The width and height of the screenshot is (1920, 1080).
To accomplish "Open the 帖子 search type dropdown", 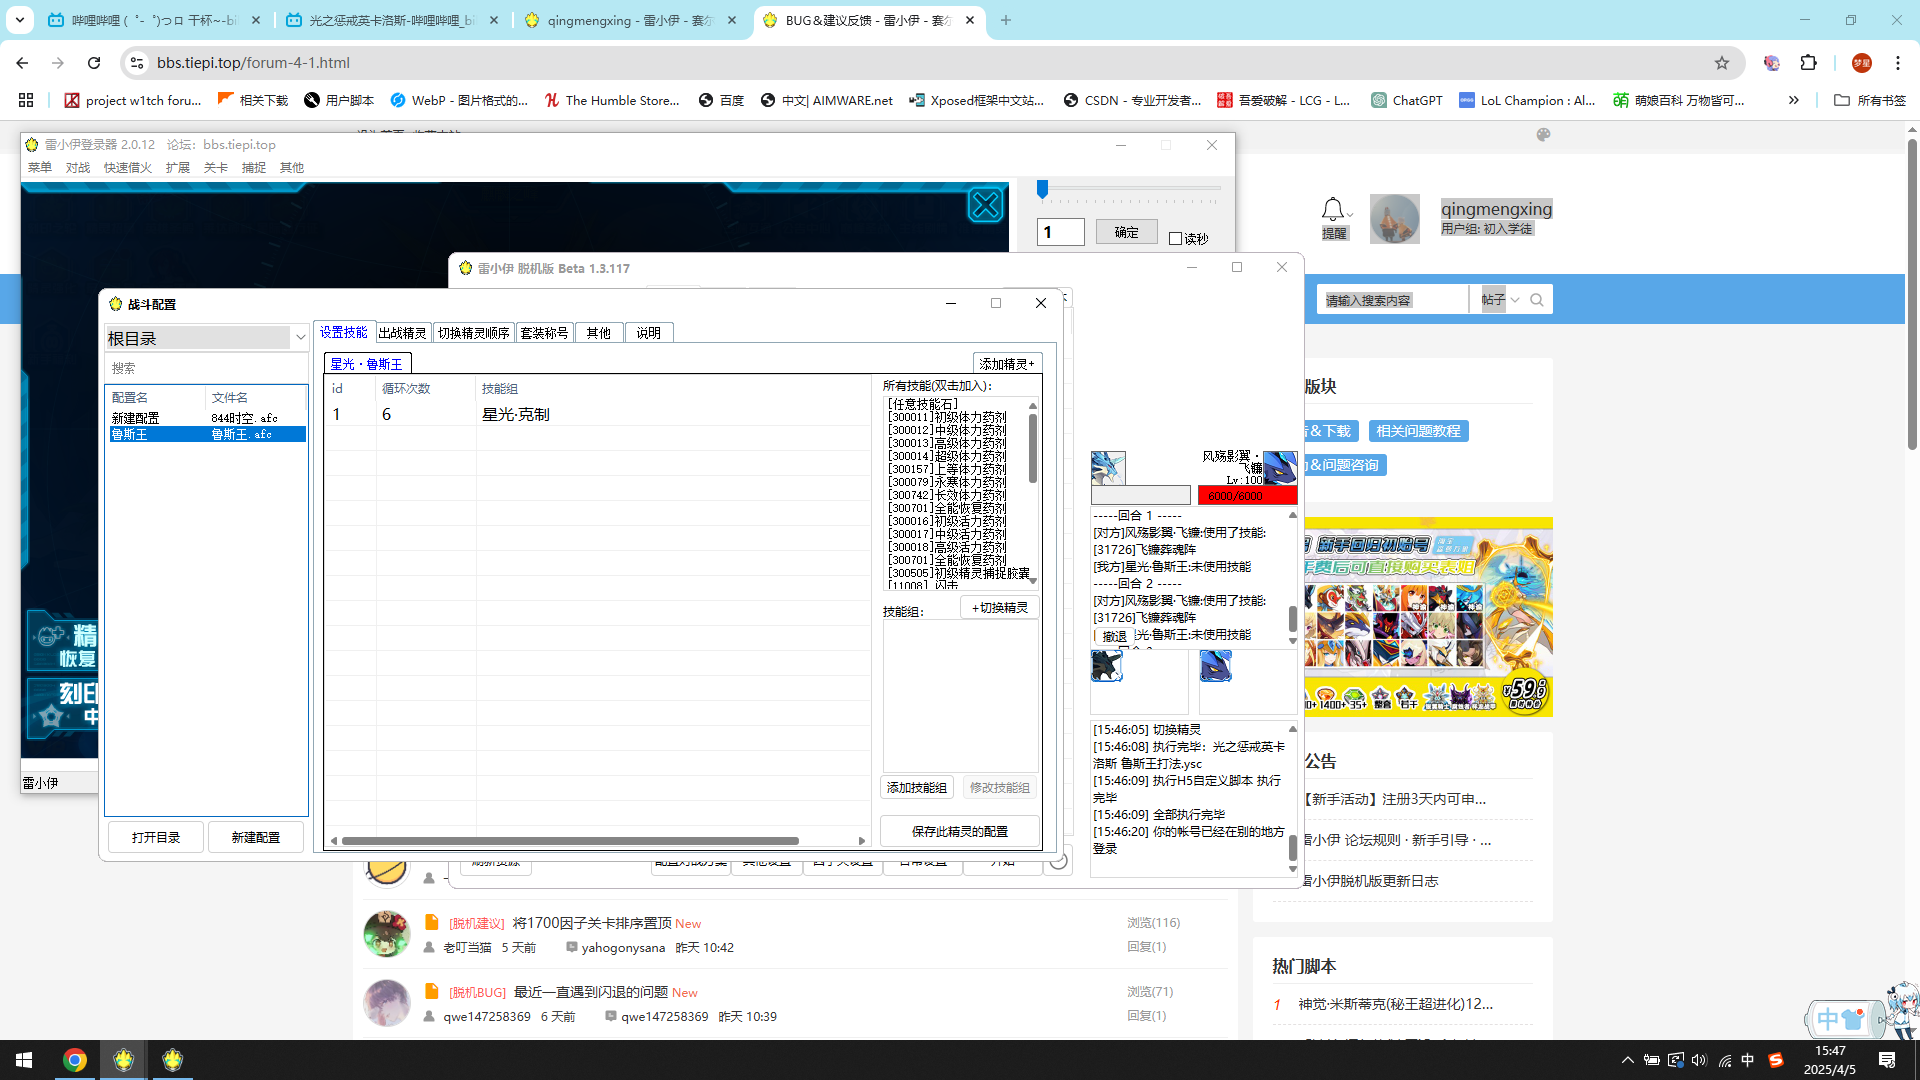I will click(1501, 300).
